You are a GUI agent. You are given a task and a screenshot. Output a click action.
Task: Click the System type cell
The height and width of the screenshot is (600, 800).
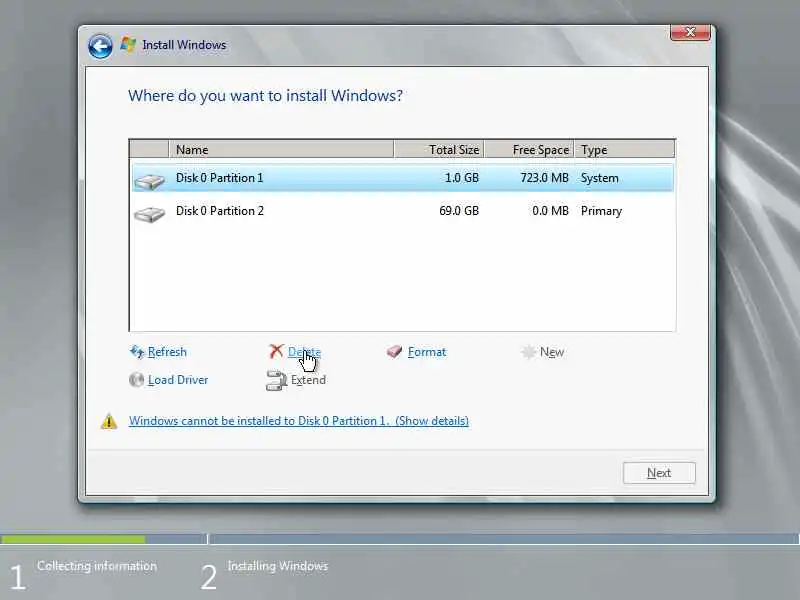[599, 178]
